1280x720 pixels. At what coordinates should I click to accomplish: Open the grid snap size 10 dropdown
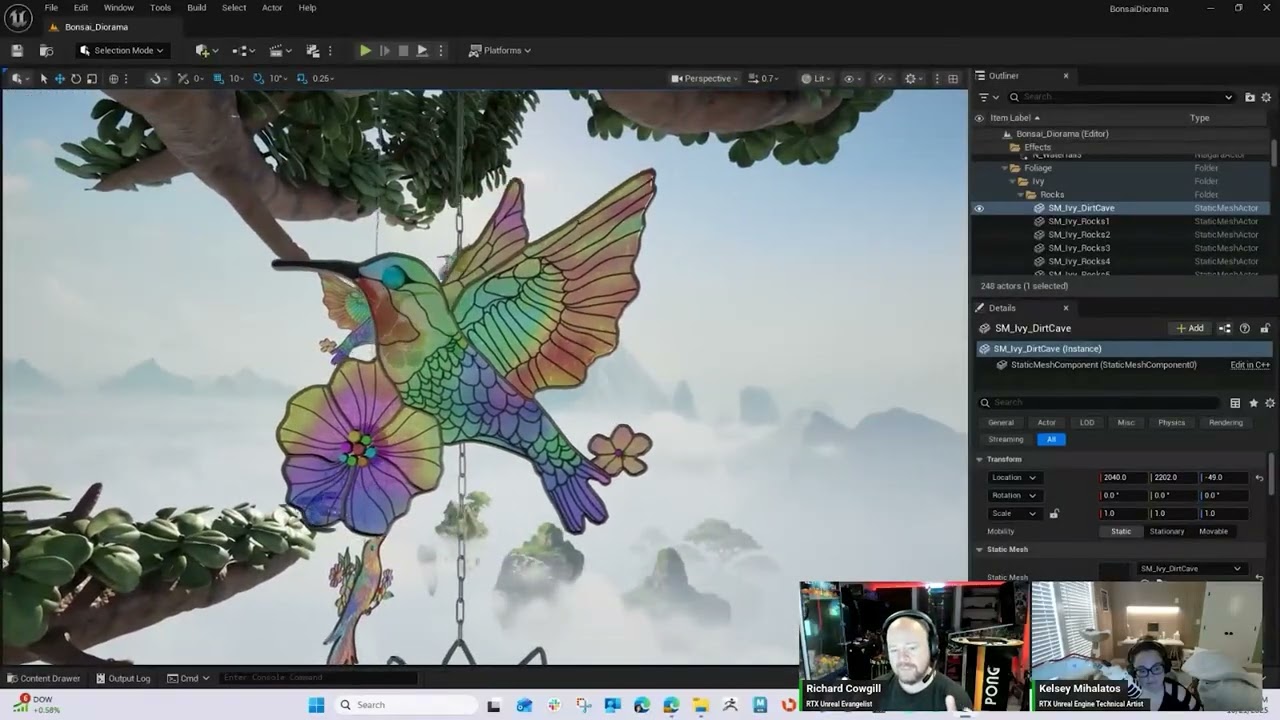(x=237, y=78)
